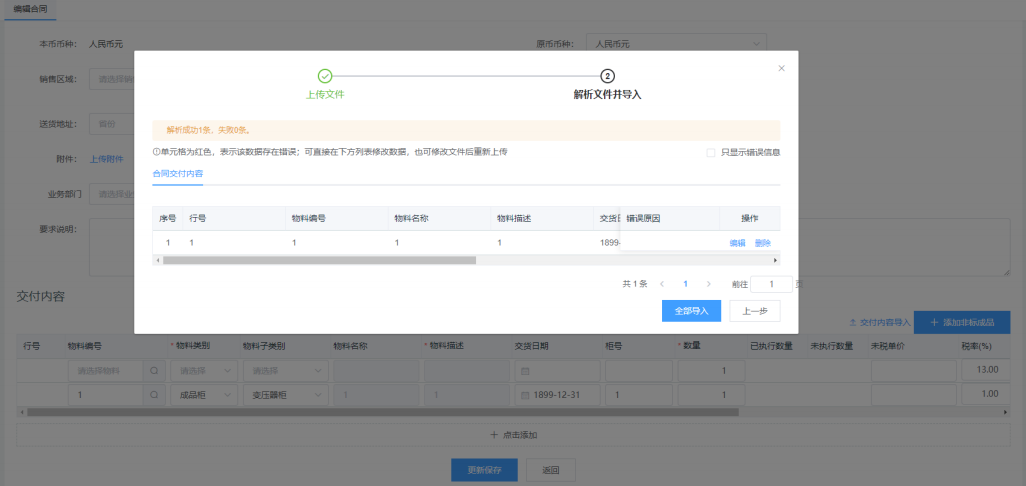
Task: Click the 上一步 button
Action: [755, 311]
